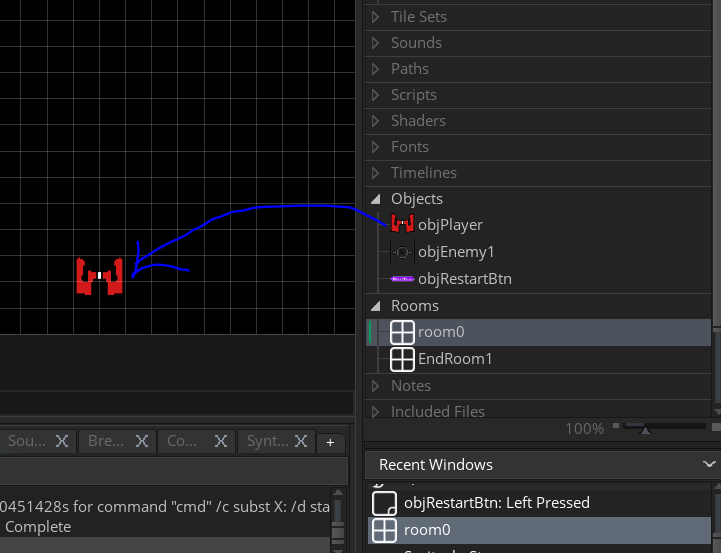Viewport: 721px width, 553px height.
Task: Click the room0 grid icon in Rooms
Action: (402, 332)
